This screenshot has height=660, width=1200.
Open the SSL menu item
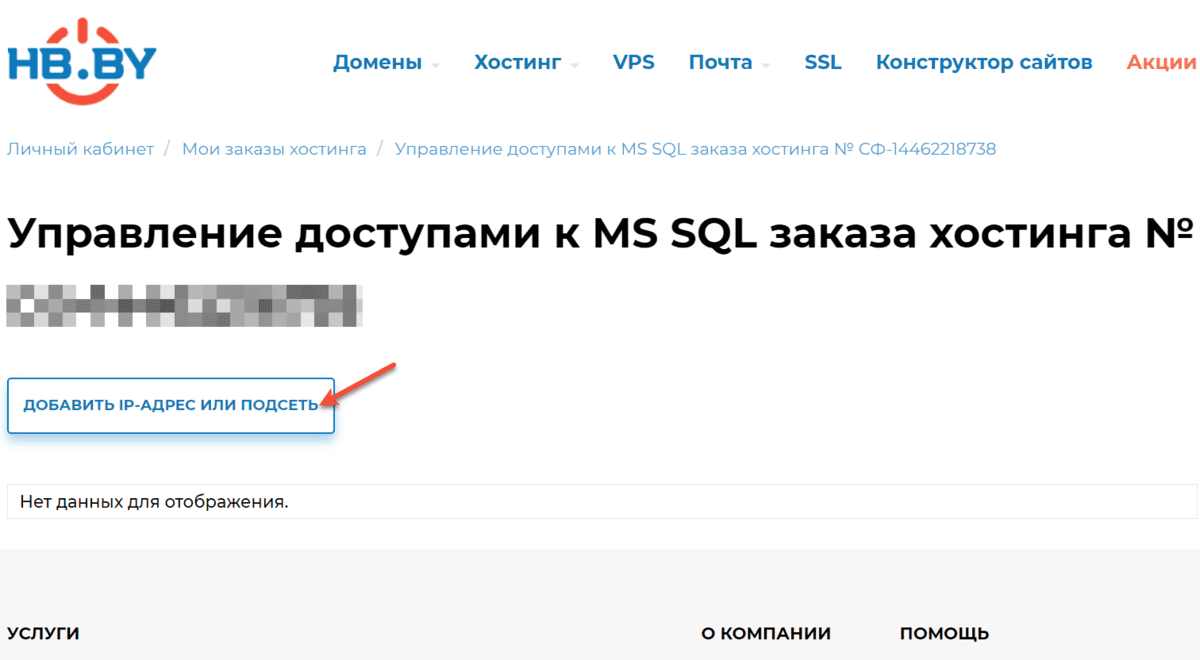point(822,62)
